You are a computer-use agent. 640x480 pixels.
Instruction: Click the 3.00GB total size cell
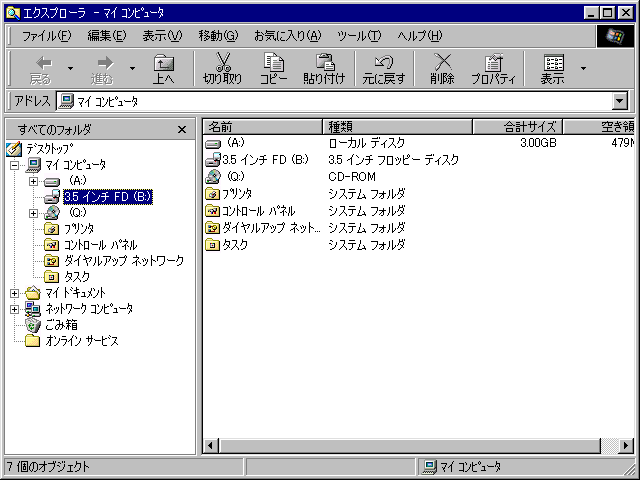point(538,143)
